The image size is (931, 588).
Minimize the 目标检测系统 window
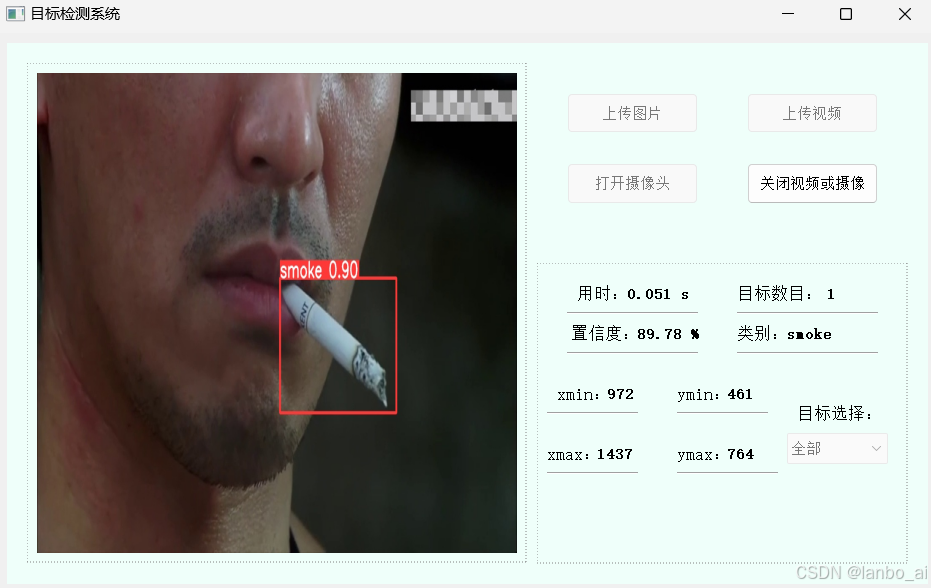(788, 14)
